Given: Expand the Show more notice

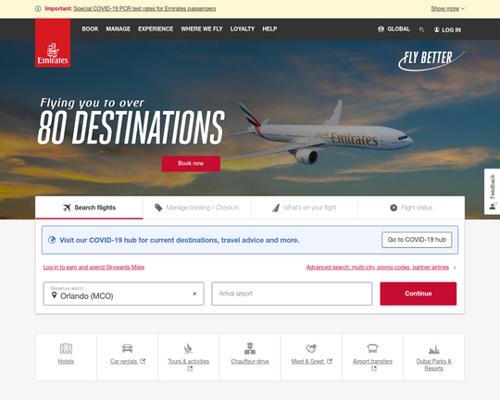Looking at the screenshot, I should tap(447, 9).
